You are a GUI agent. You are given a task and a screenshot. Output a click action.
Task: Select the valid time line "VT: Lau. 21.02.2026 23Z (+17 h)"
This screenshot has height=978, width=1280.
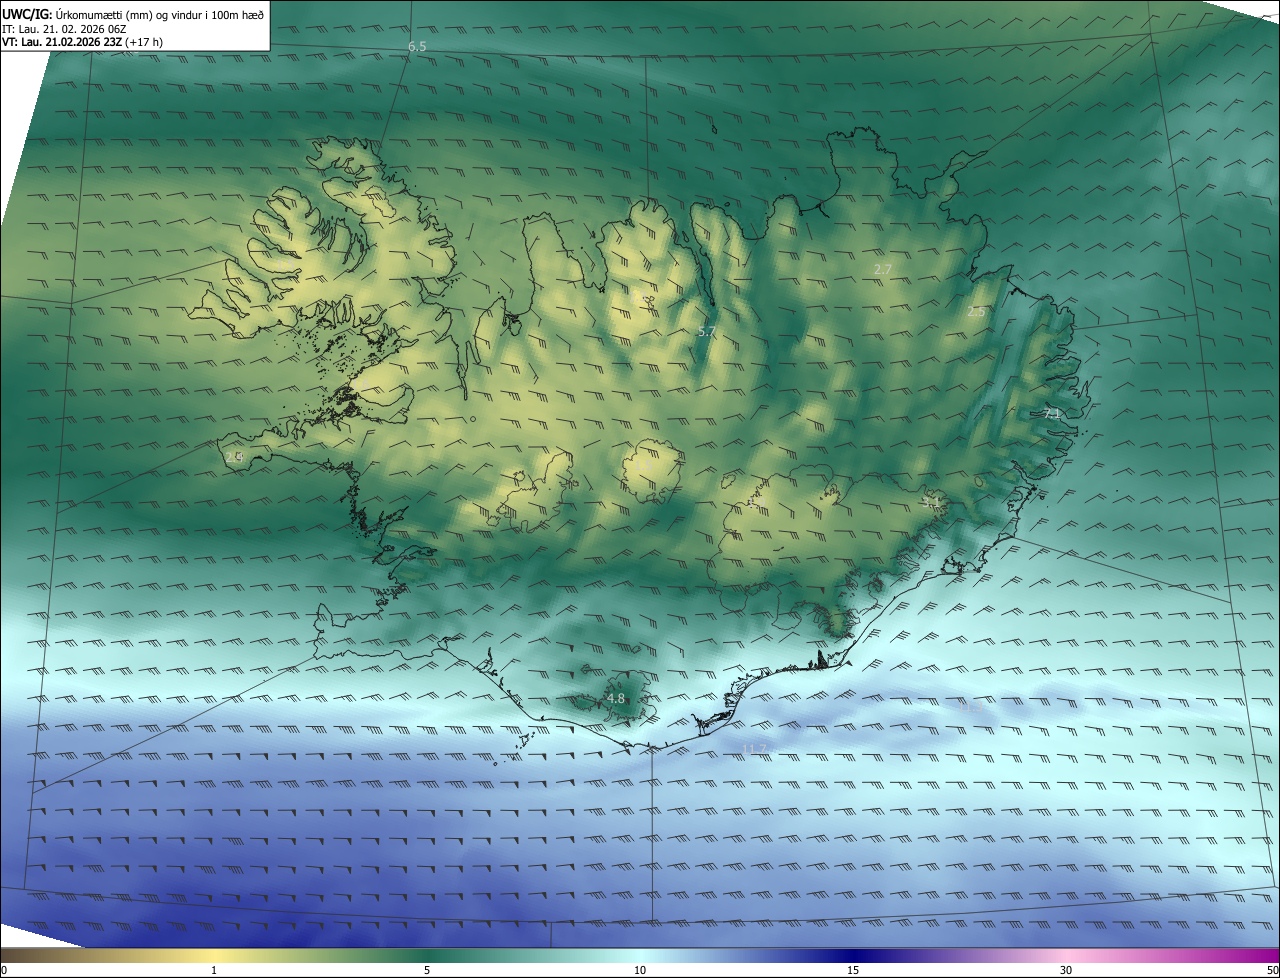(x=83, y=42)
